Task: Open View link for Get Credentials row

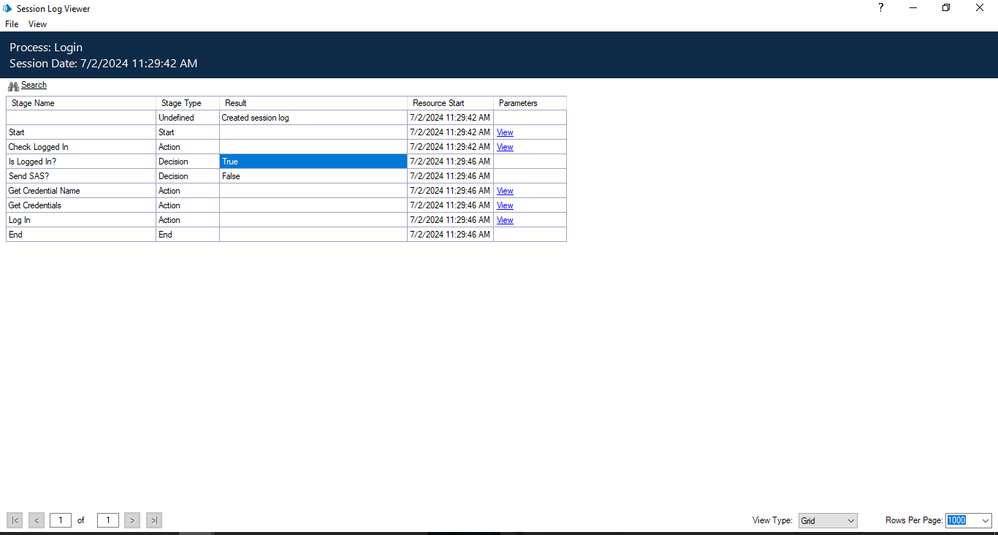Action: pos(505,205)
